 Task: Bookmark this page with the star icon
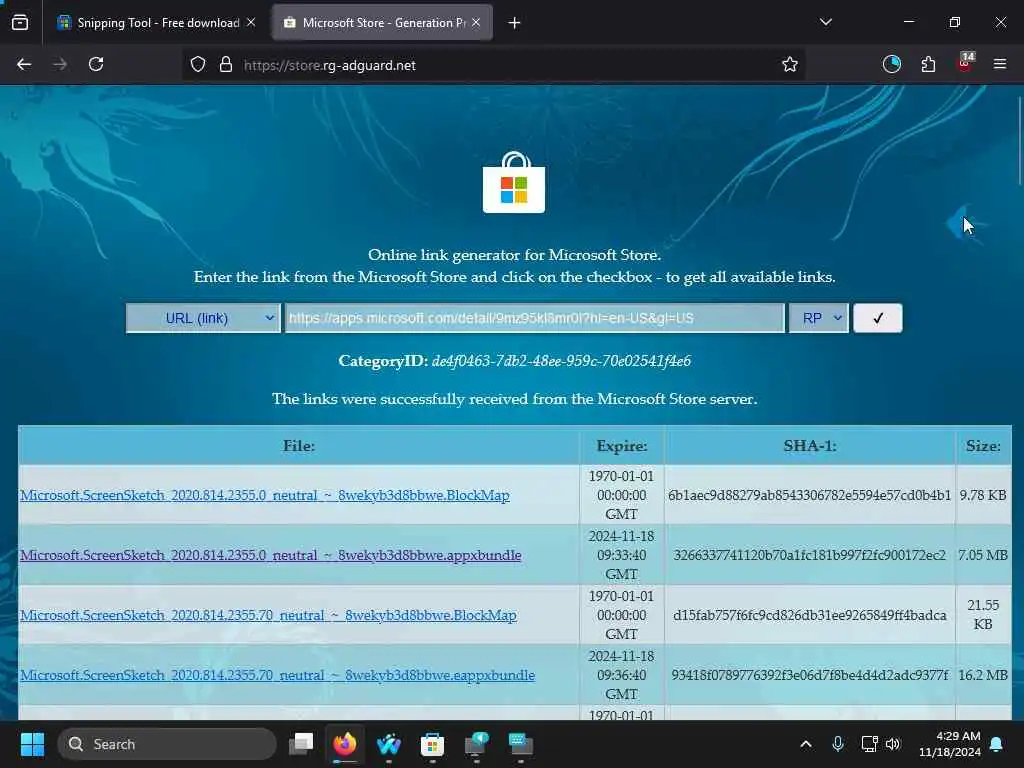[790, 65]
